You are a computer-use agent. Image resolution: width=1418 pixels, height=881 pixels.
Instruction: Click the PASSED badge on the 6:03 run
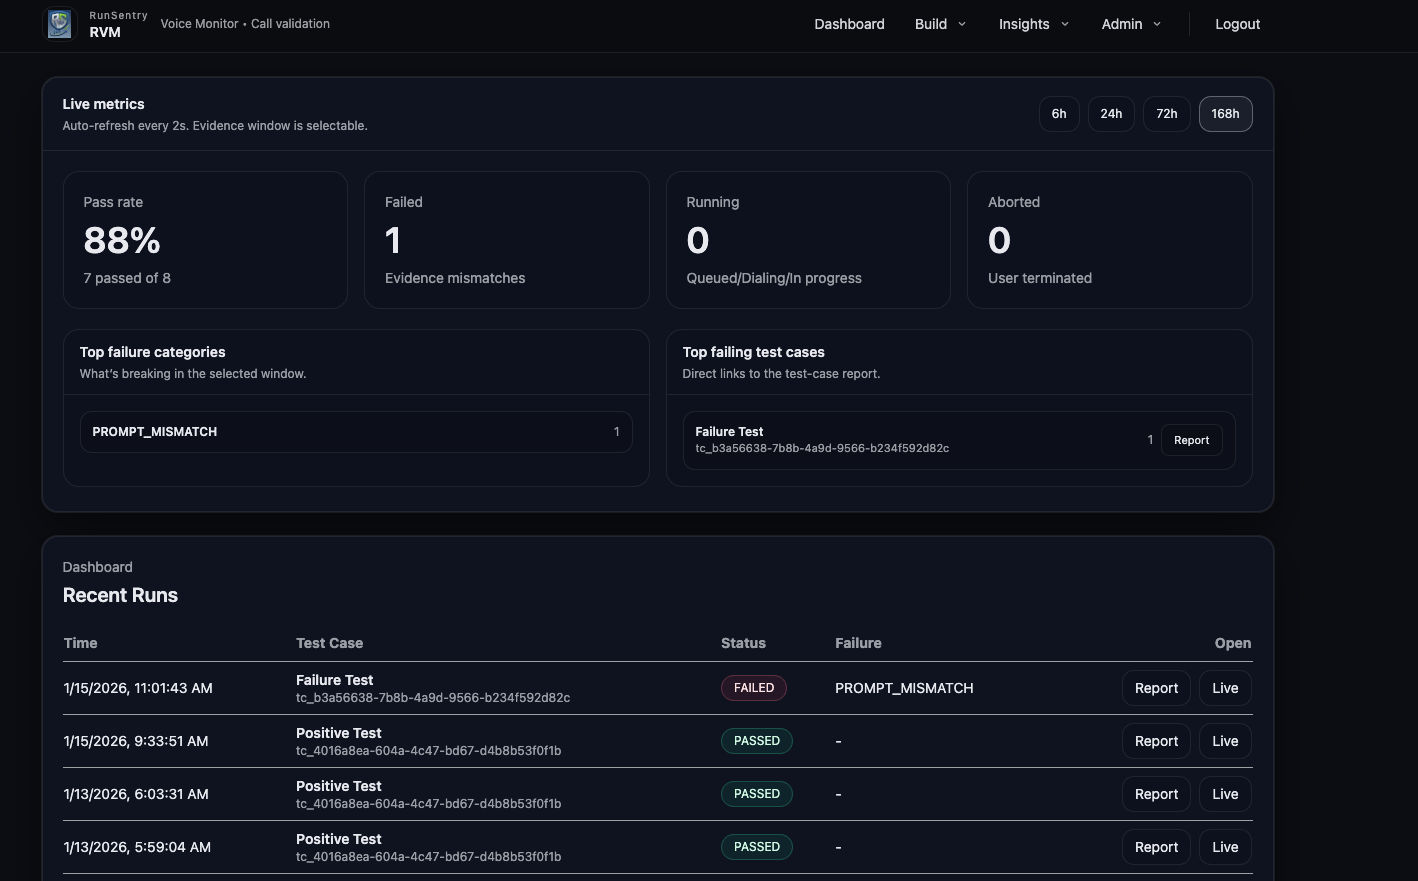point(757,793)
